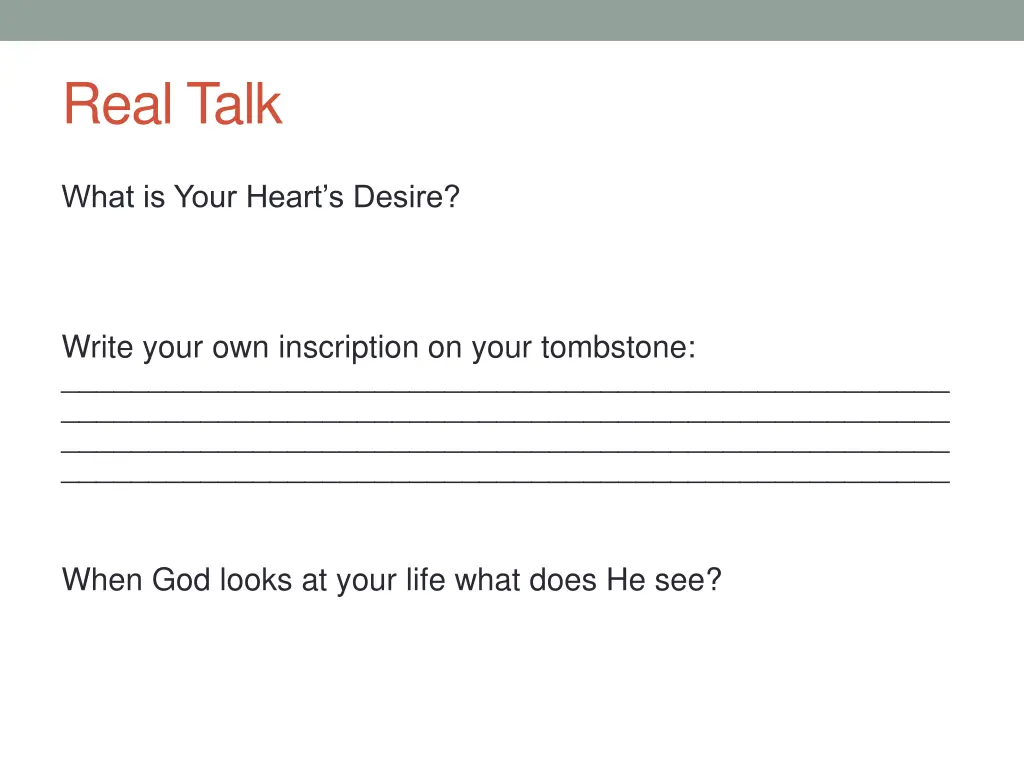Select the 'When God looks at your life' question
Screen dimensions: 1024x768
[x=392, y=580]
